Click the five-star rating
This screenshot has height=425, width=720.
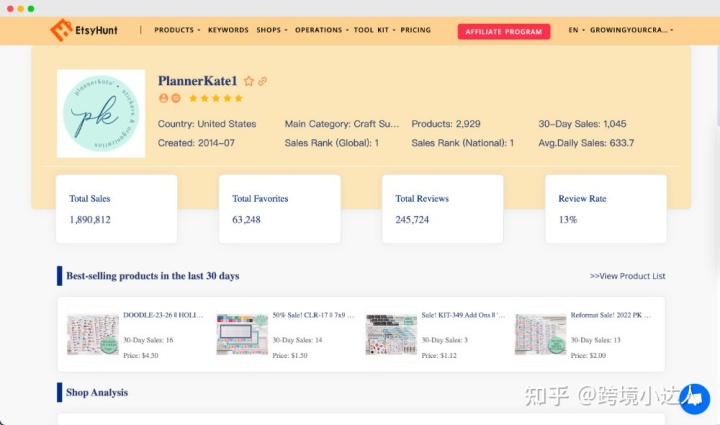(x=216, y=98)
